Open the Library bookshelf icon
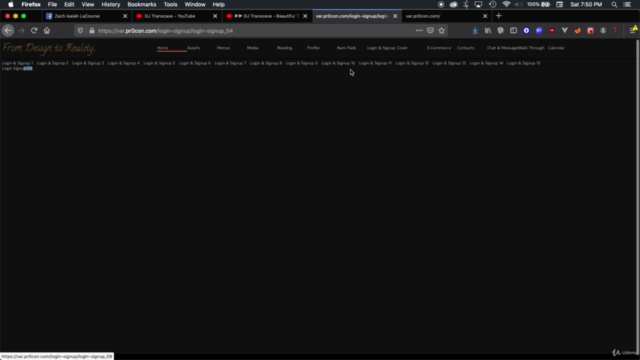Image resolution: width=640 pixels, height=360 pixels. pyautogui.click(x=488, y=31)
